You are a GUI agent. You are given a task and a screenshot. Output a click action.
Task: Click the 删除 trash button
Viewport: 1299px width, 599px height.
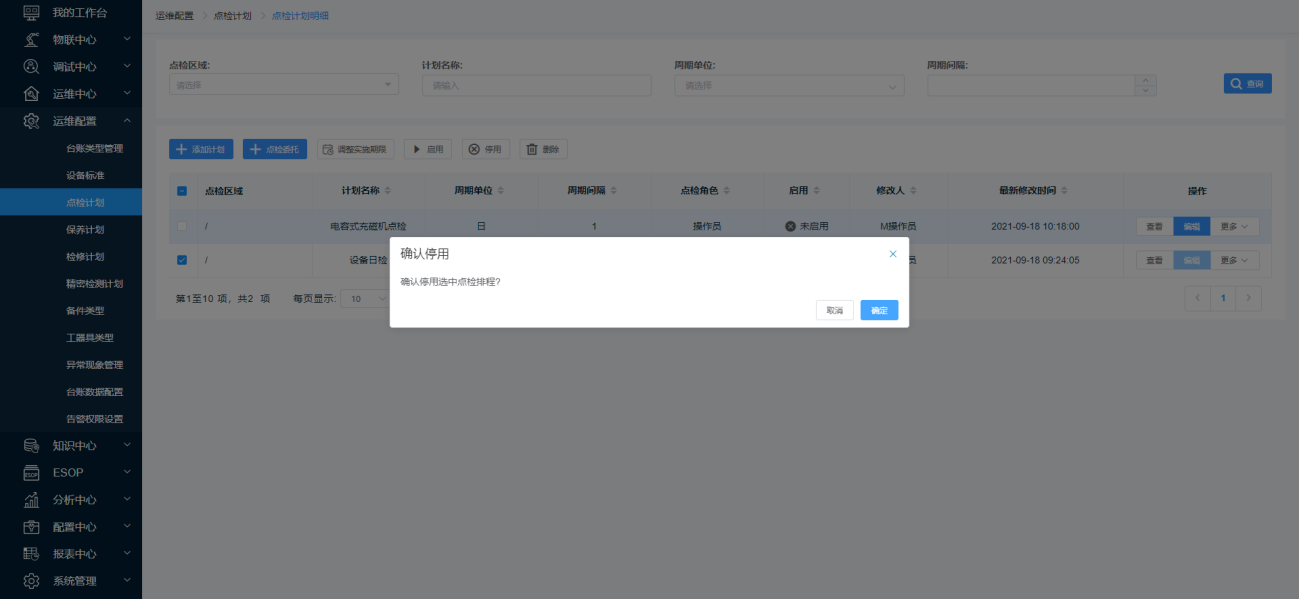(544, 149)
